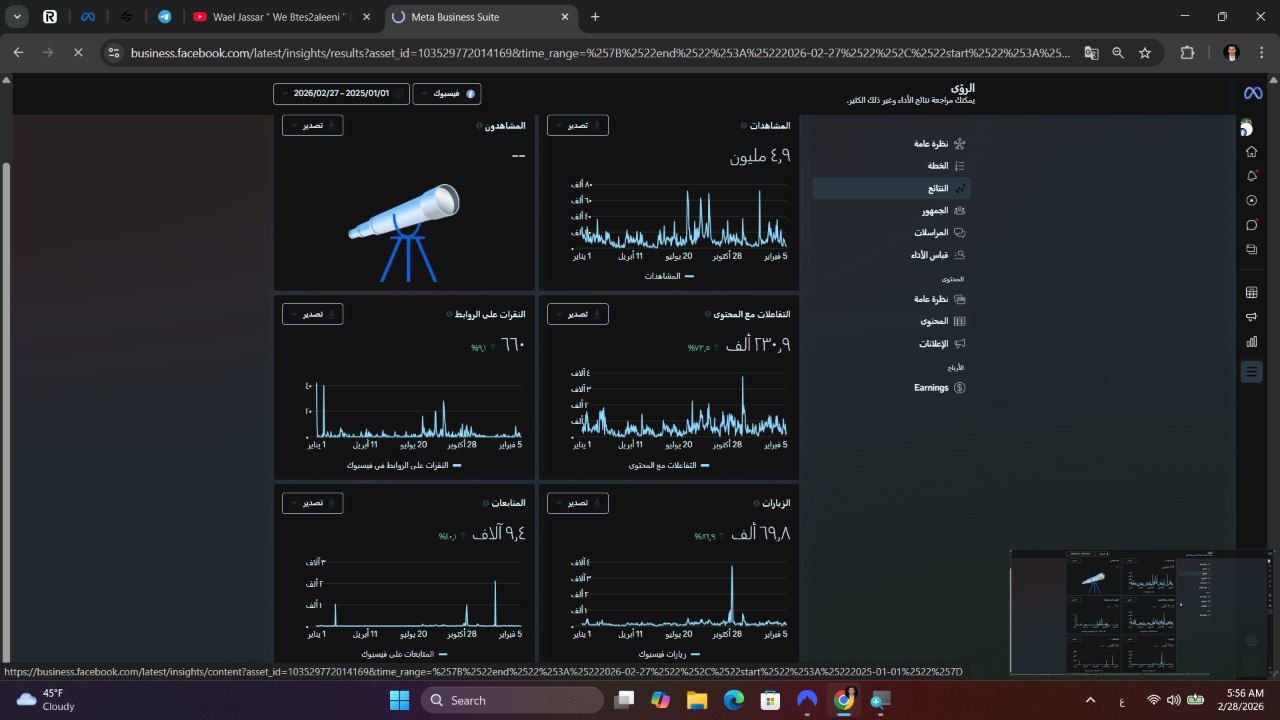Open the ads megaphone icon in rail
Image resolution: width=1280 pixels, height=720 pixels.
(x=1251, y=317)
